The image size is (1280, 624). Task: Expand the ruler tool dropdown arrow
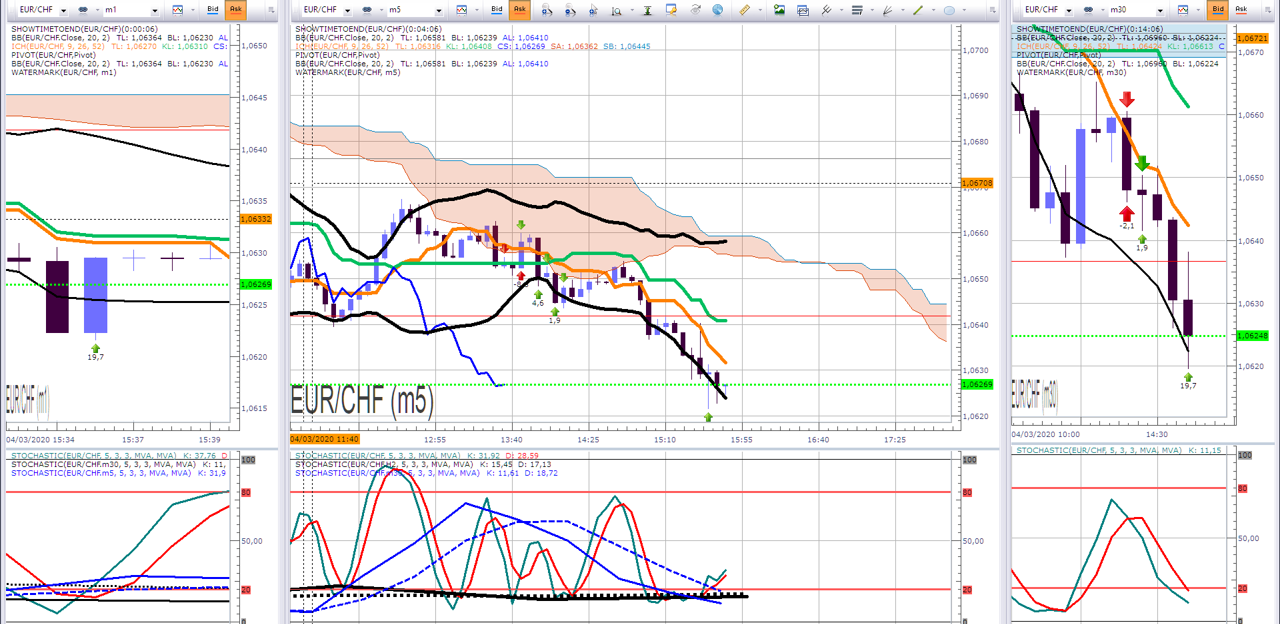[760, 9]
